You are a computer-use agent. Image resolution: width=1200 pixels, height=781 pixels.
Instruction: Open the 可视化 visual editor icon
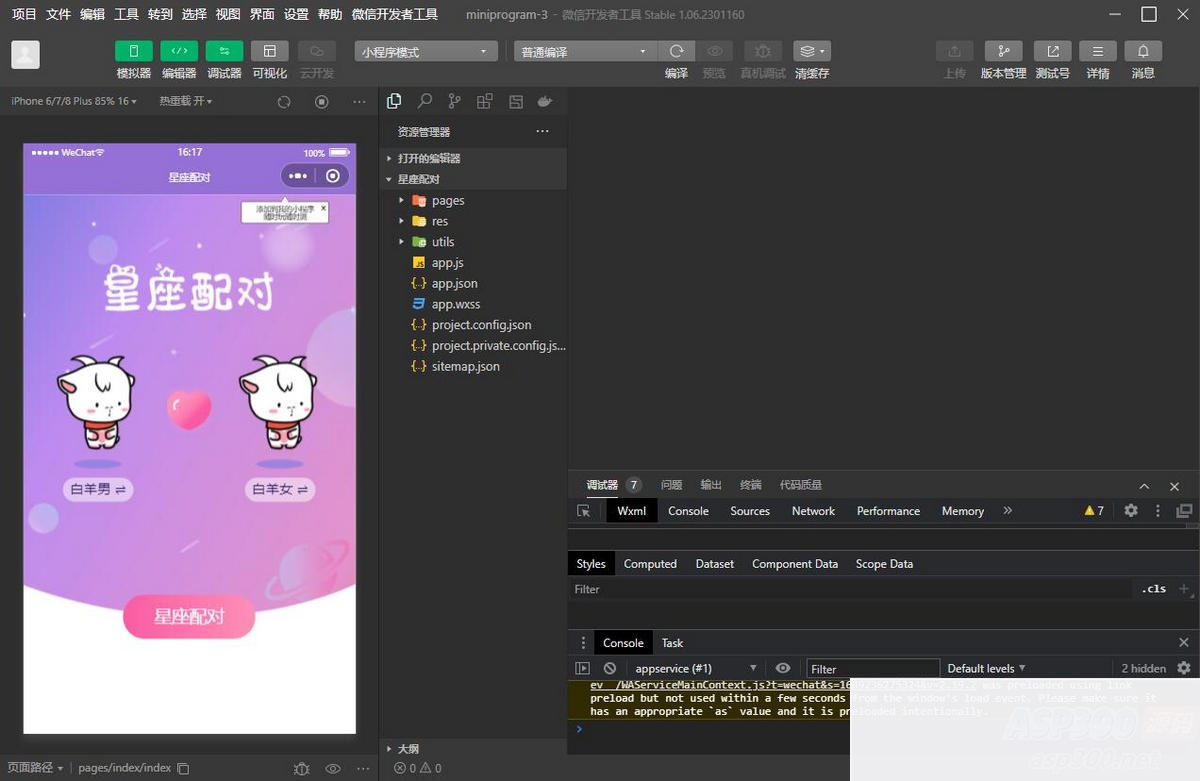click(269, 50)
